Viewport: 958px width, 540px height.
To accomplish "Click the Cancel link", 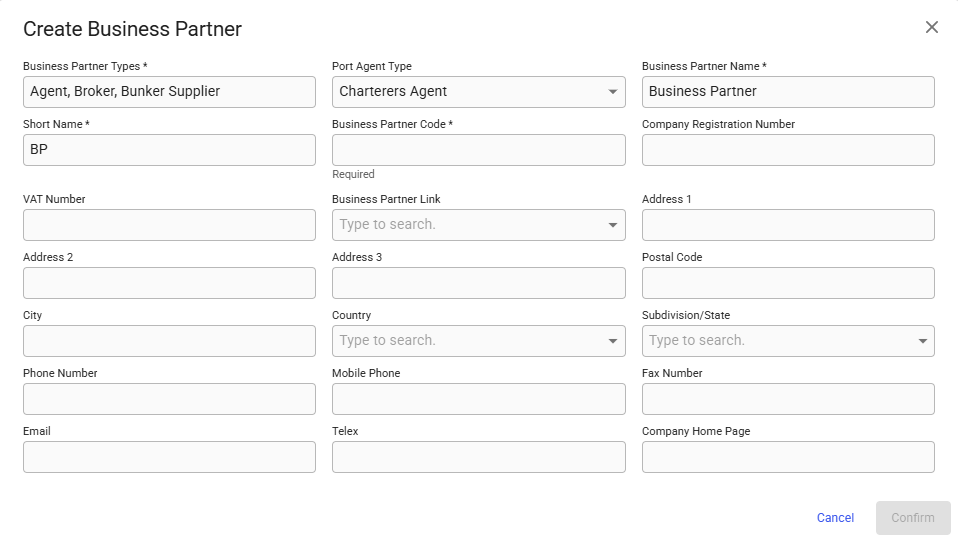I will point(835,518).
